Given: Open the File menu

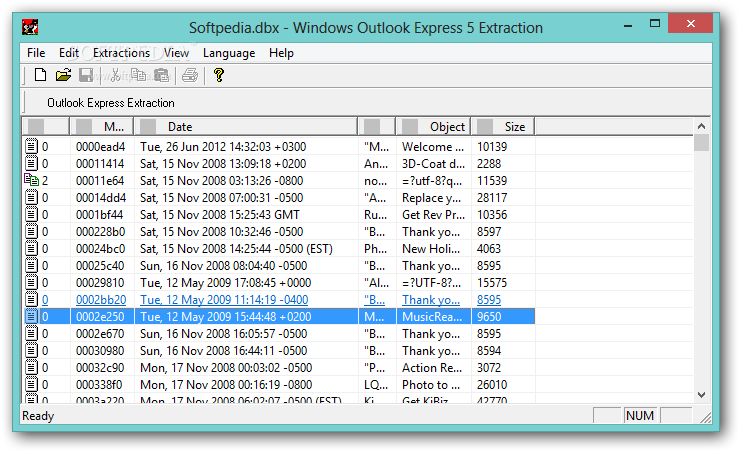Looking at the screenshot, I should [36, 53].
